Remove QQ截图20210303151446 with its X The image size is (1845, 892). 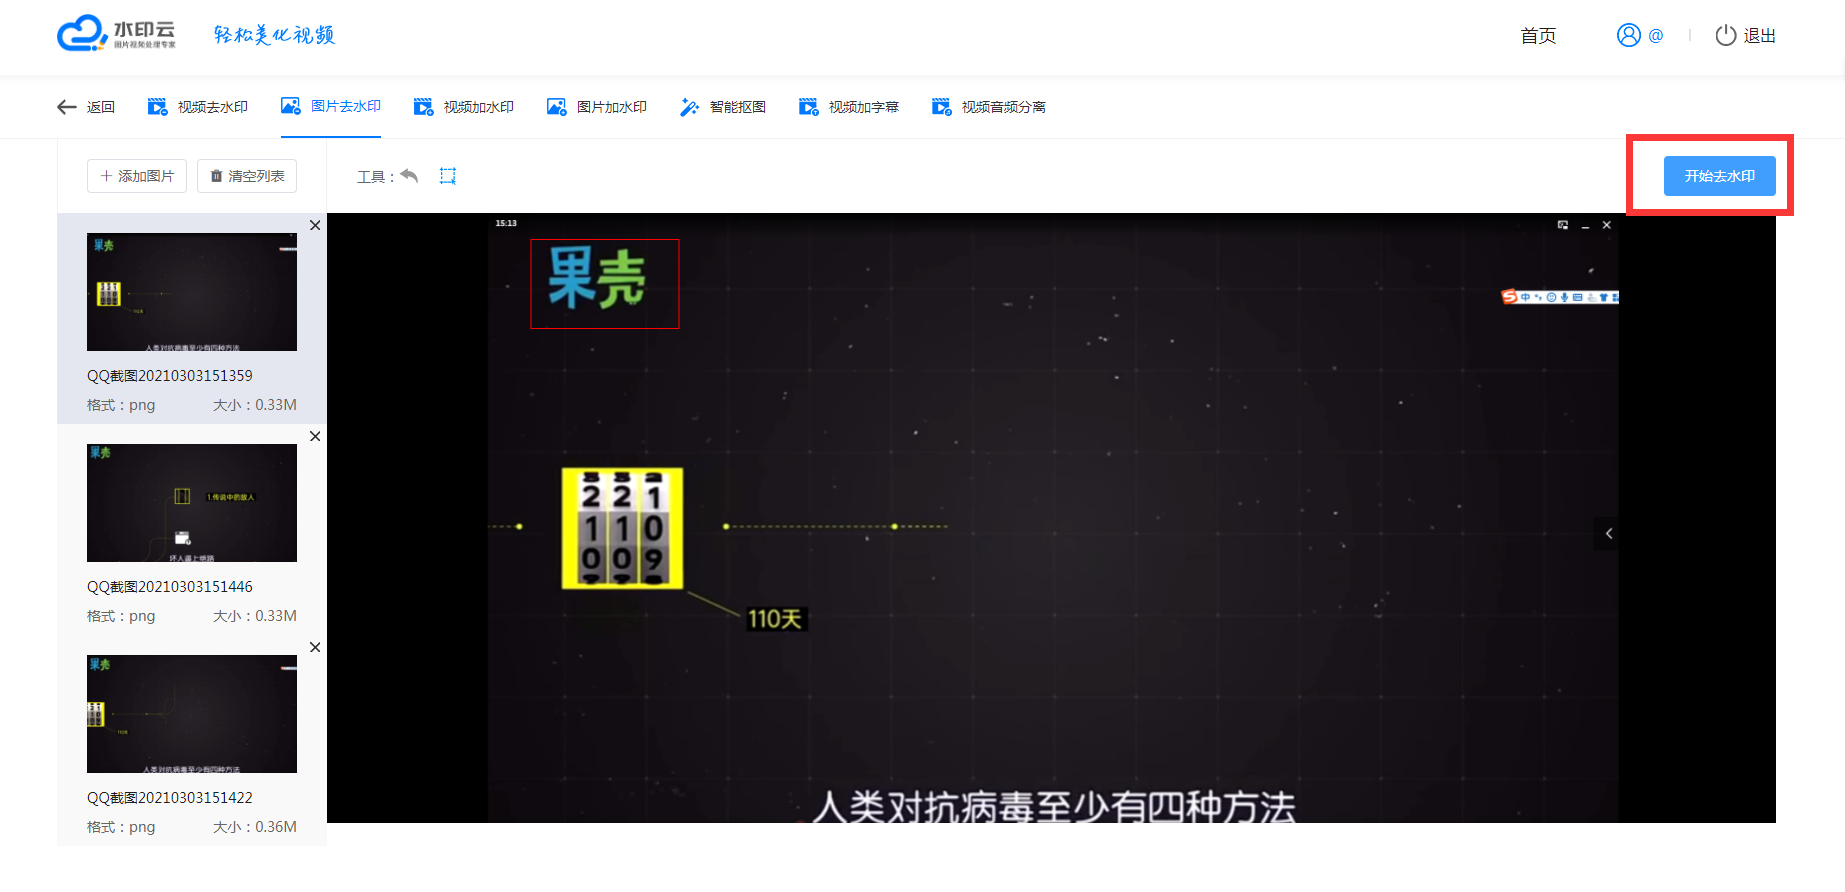tap(315, 437)
